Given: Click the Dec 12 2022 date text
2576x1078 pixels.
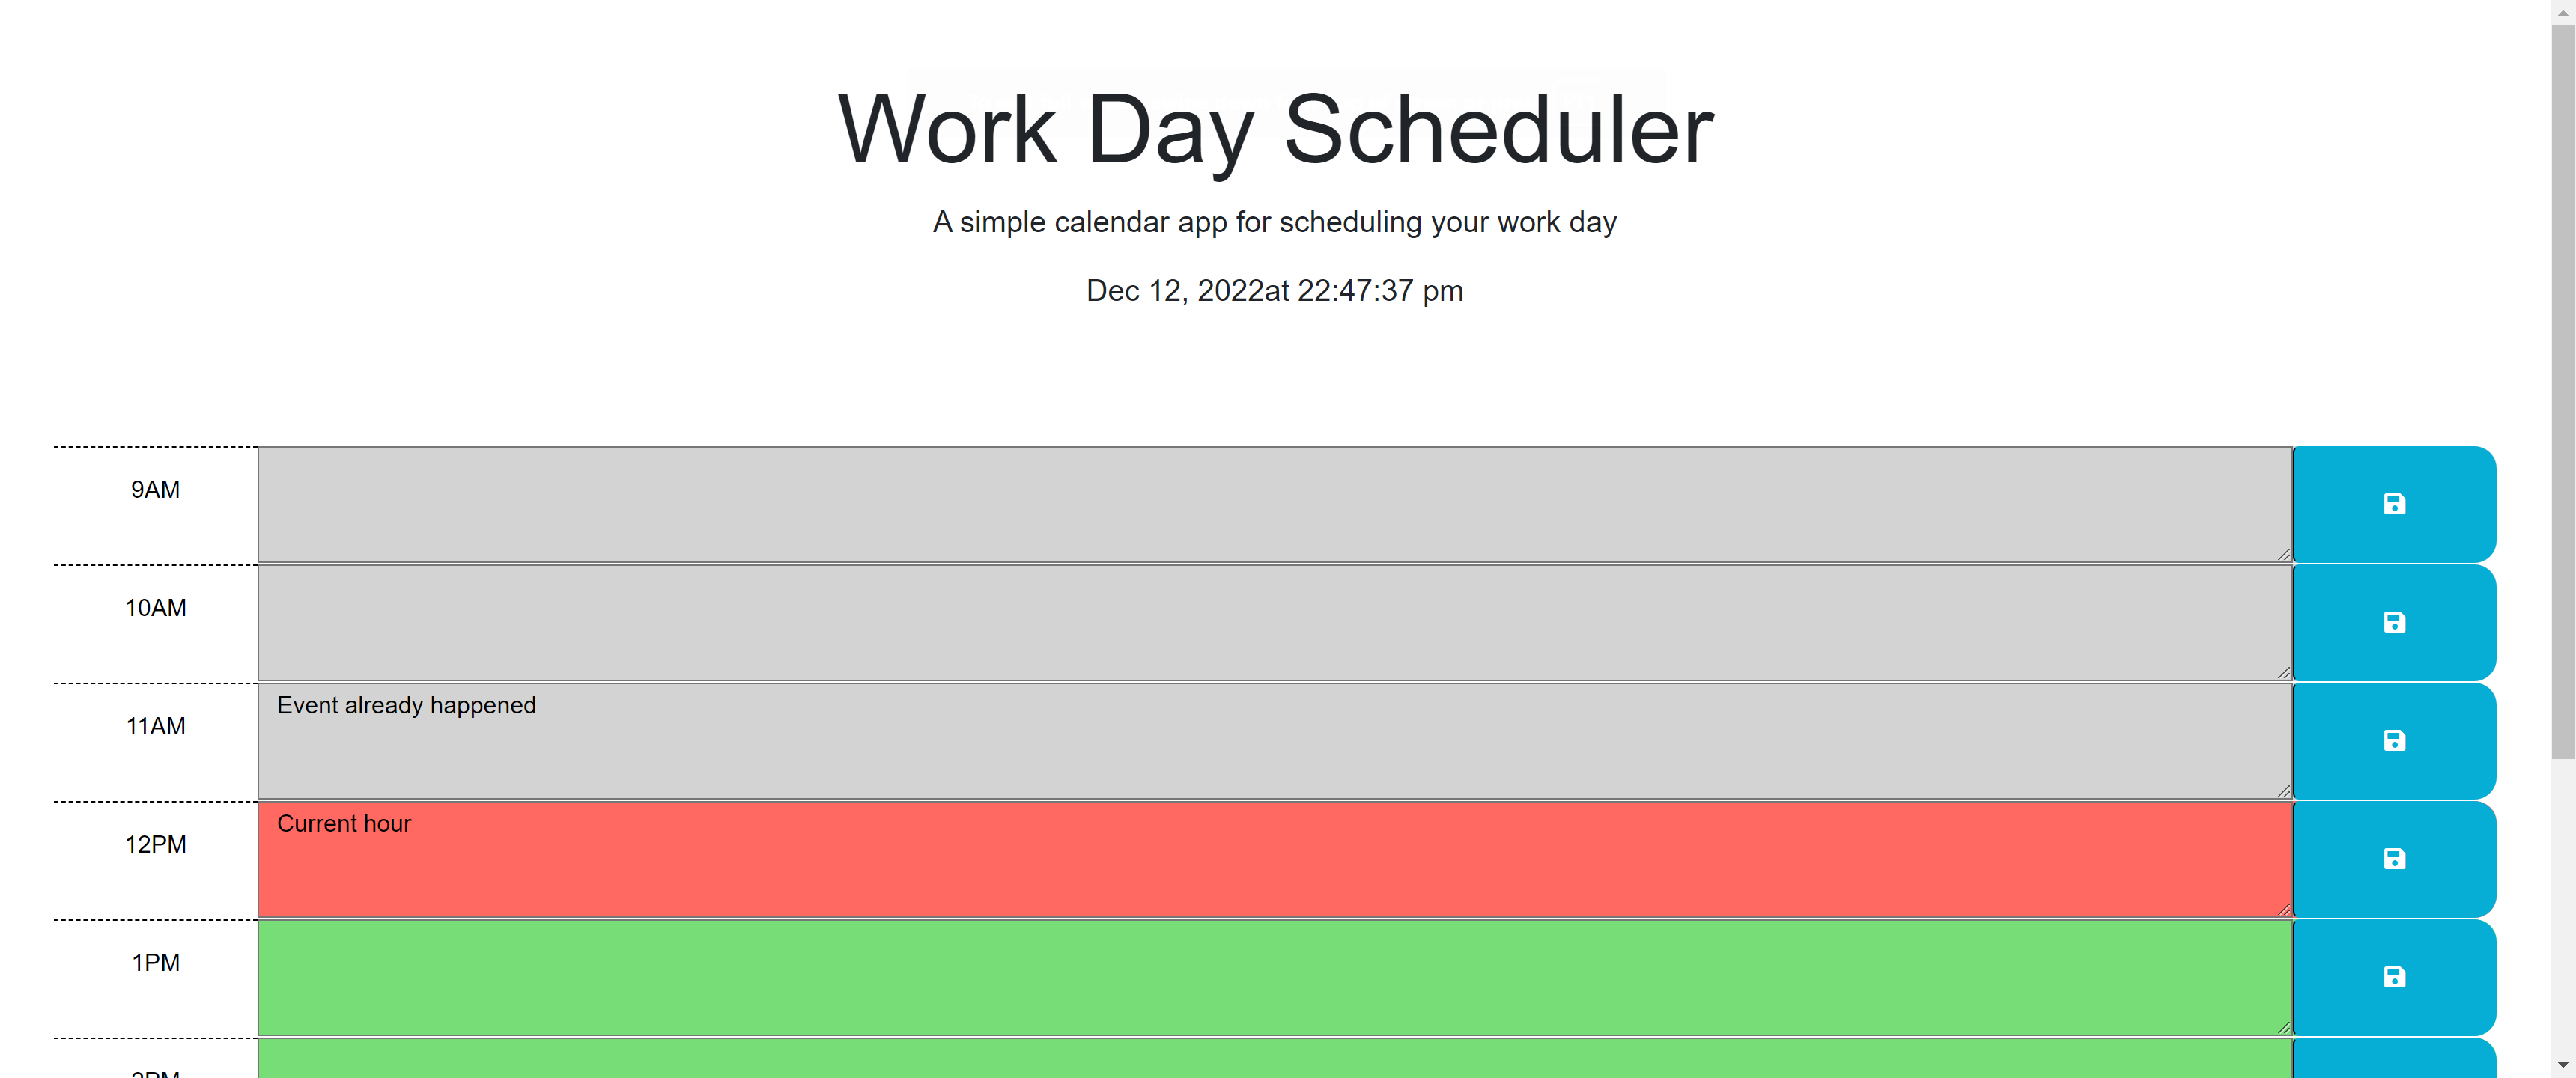Looking at the screenshot, I should 1274,290.
